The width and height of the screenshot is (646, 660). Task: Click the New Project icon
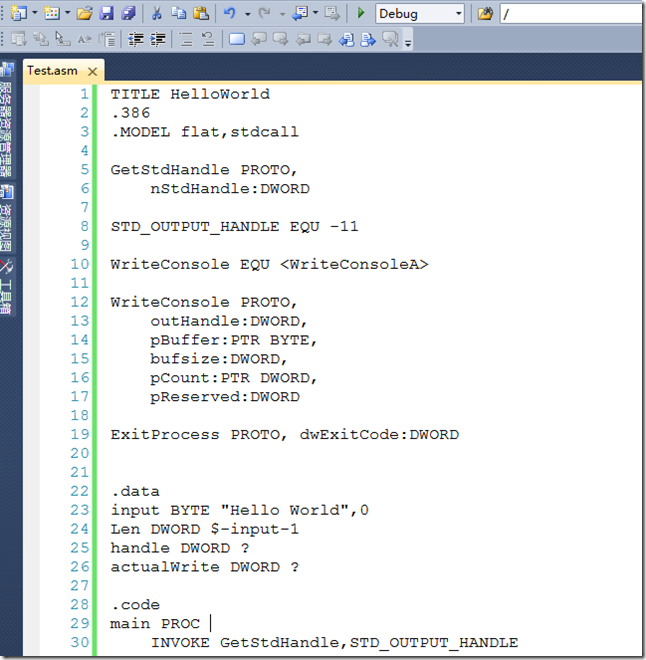[x=19, y=13]
